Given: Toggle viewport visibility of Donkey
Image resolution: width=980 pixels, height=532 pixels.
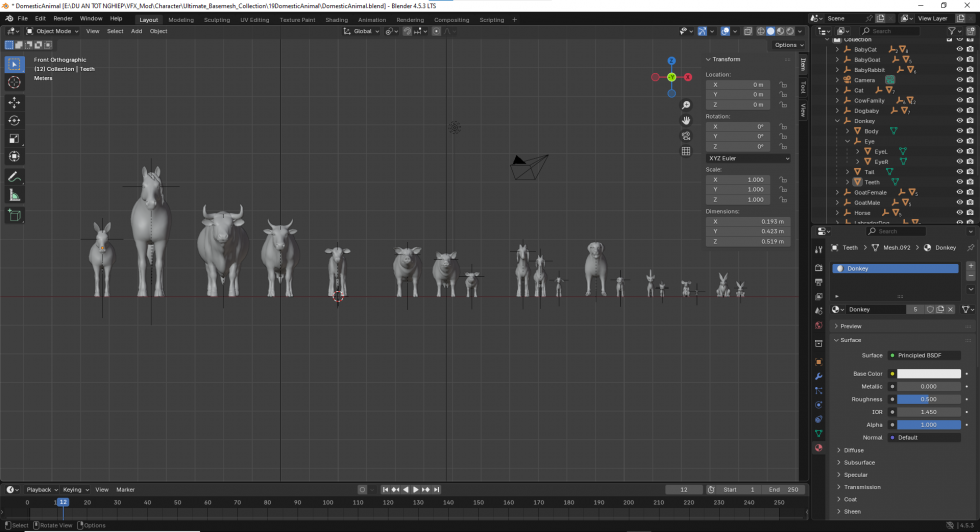Looking at the screenshot, I should coord(959,121).
